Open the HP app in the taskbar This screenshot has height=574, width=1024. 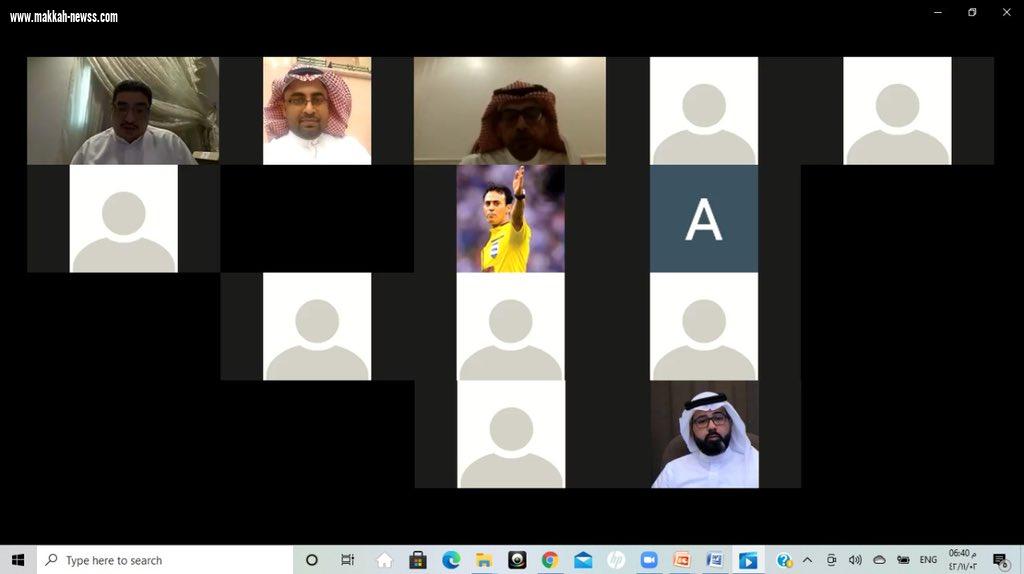(x=616, y=560)
